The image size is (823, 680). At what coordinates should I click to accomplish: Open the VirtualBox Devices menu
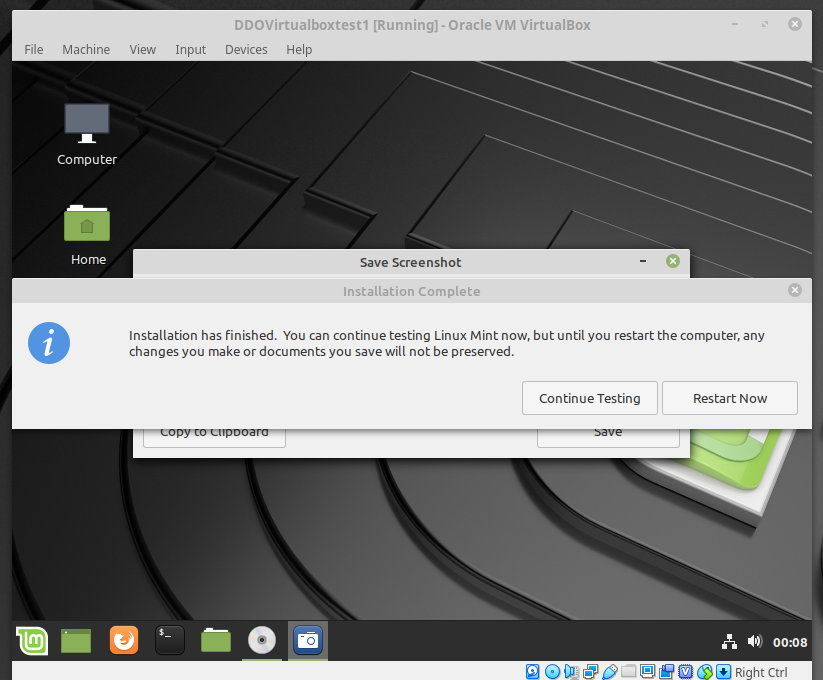[246, 49]
